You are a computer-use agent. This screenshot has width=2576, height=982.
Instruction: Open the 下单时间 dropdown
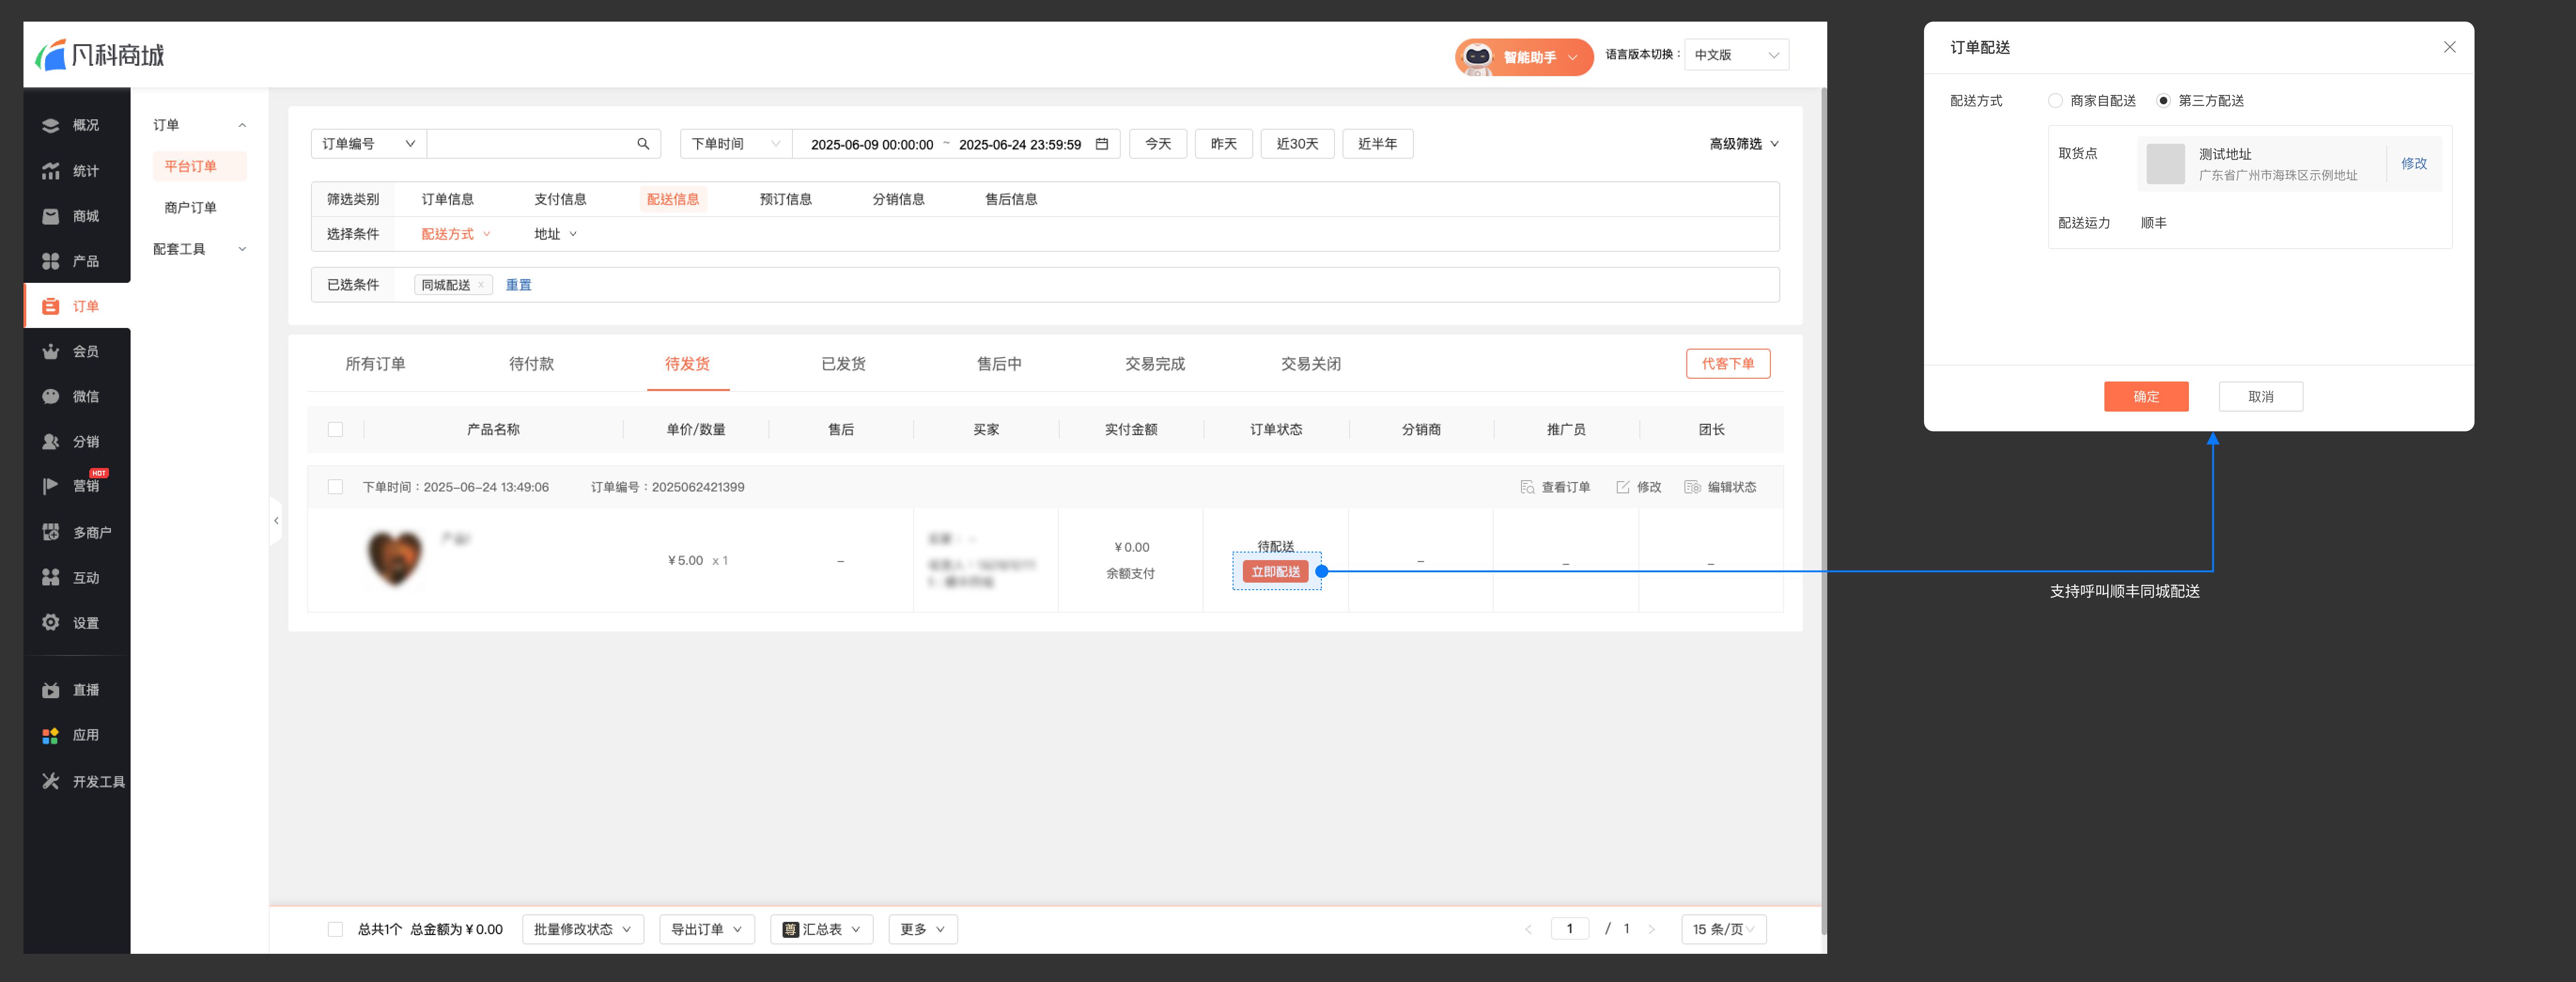[x=736, y=144]
